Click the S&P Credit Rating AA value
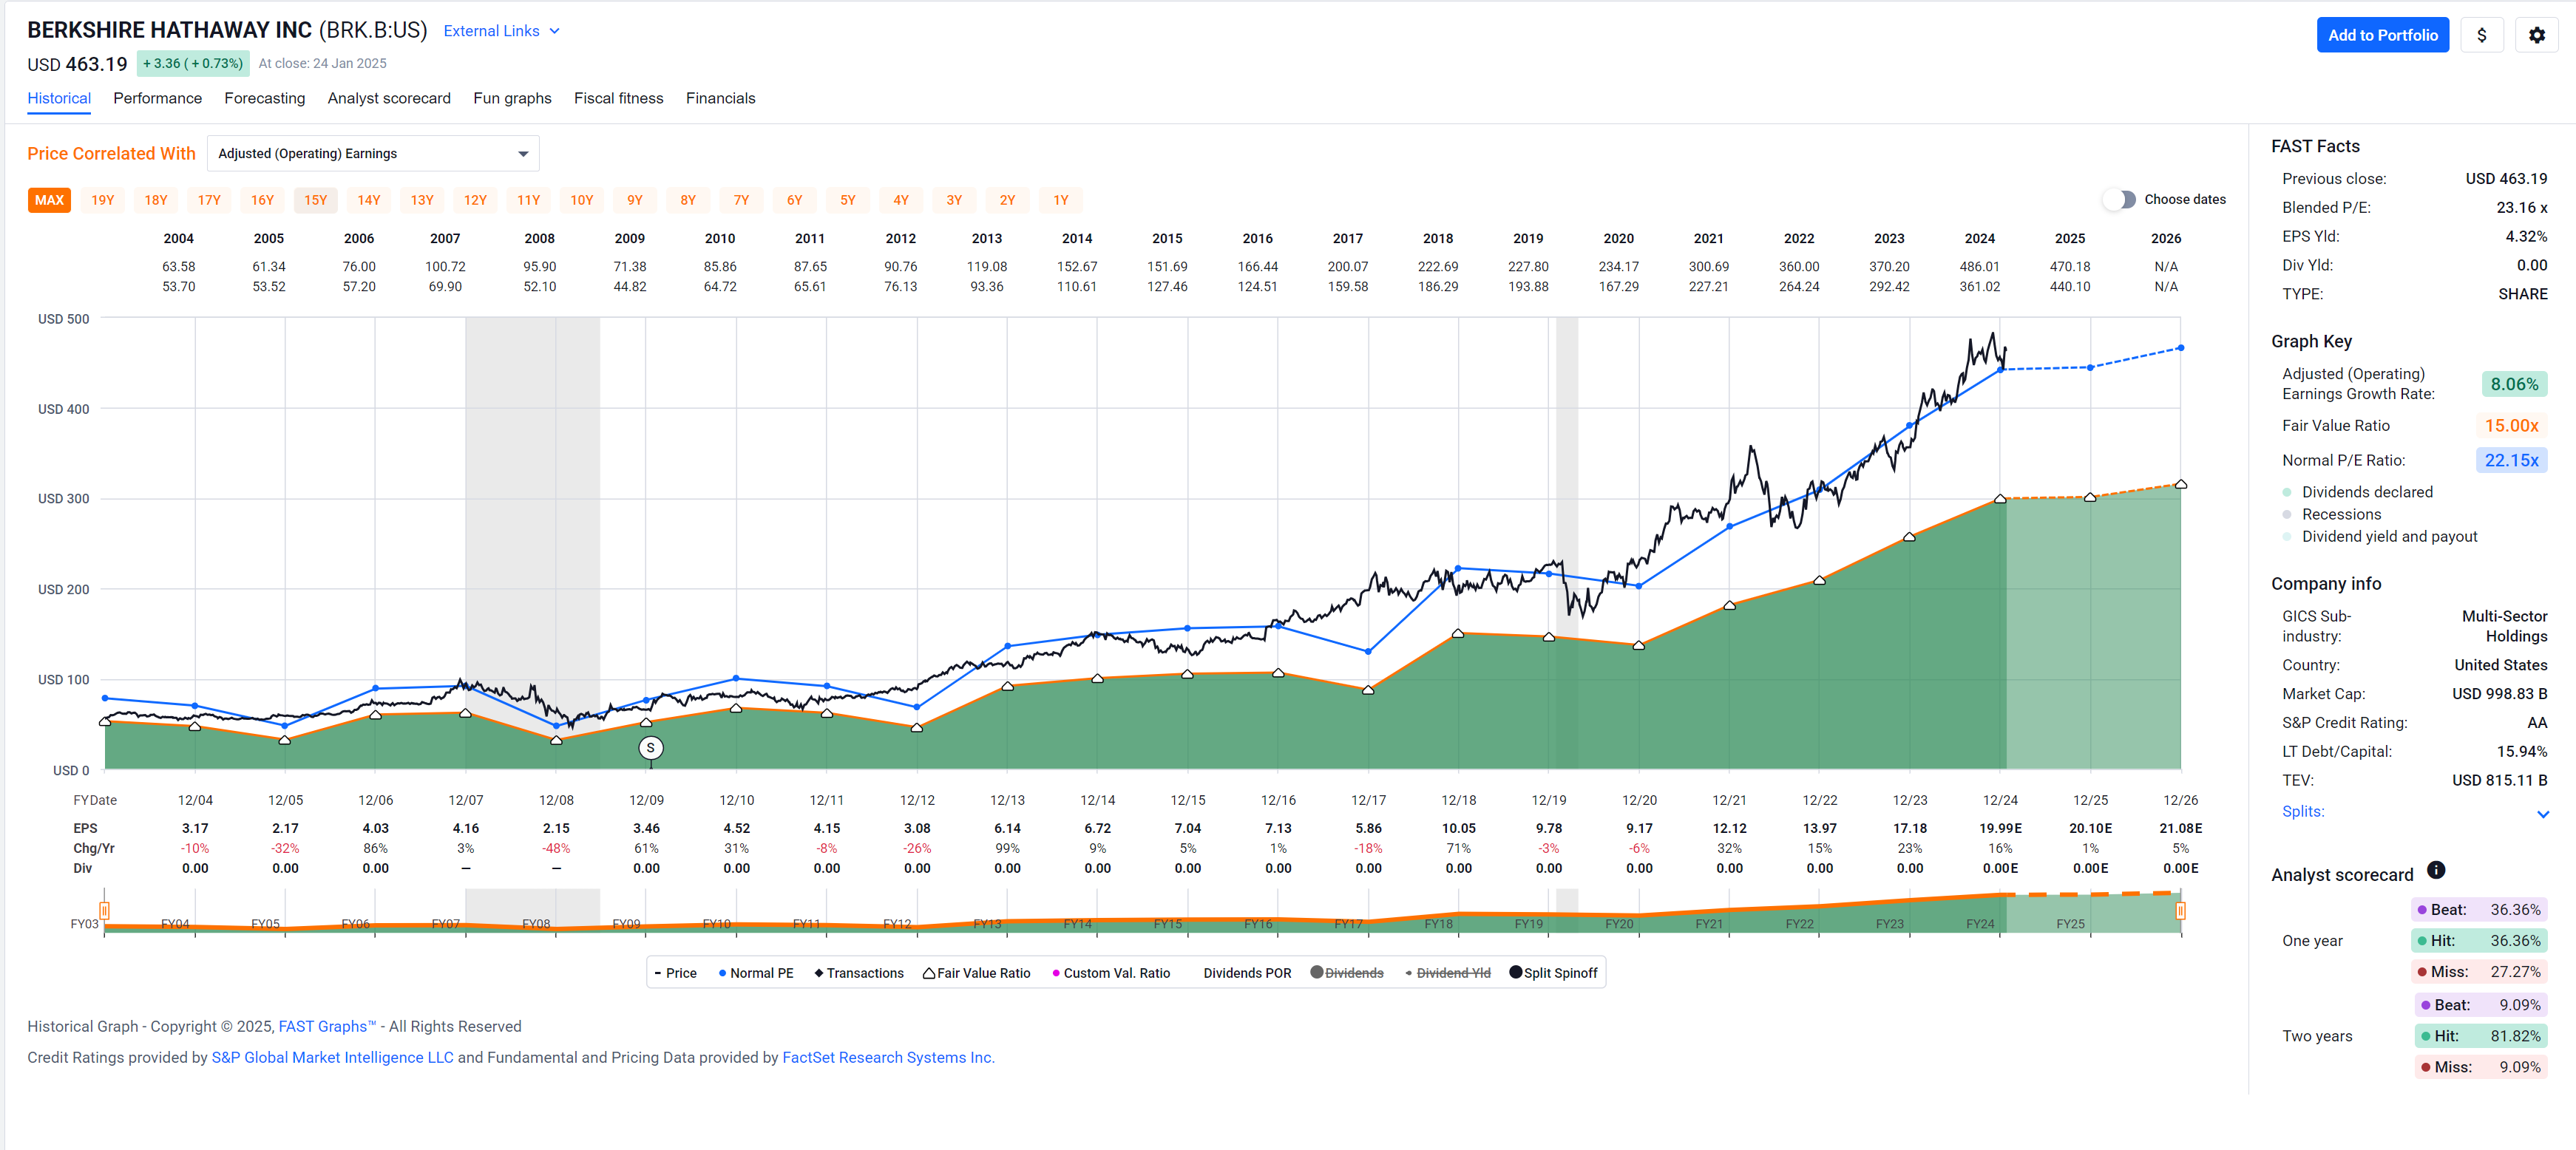The width and height of the screenshot is (2576, 1150). [x=2537, y=722]
